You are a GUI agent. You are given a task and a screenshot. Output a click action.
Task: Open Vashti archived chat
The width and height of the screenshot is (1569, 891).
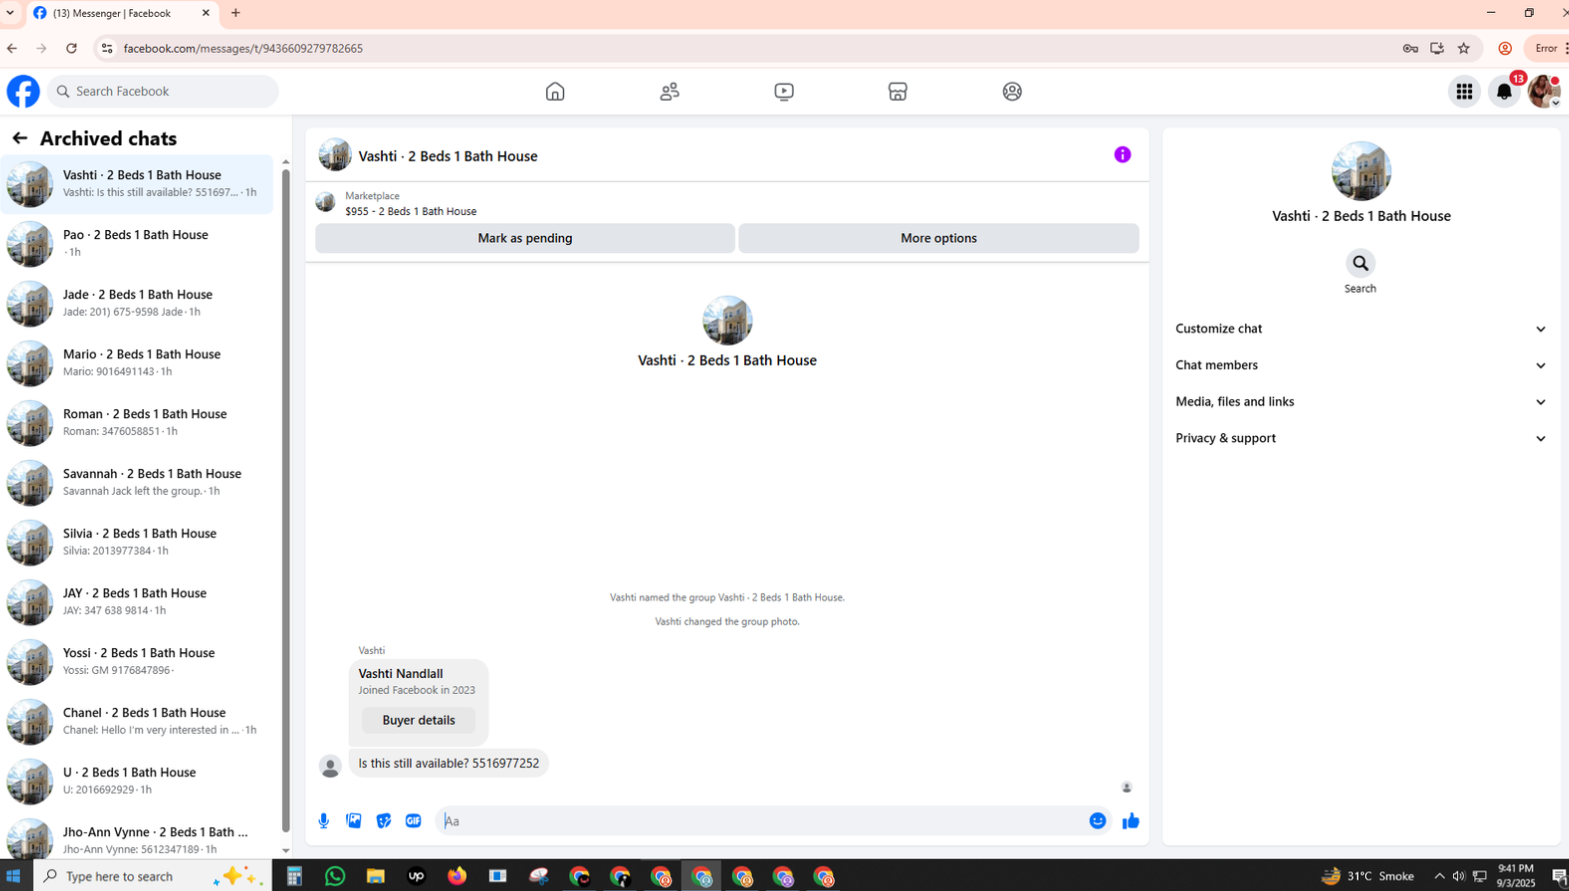[137, 184]
